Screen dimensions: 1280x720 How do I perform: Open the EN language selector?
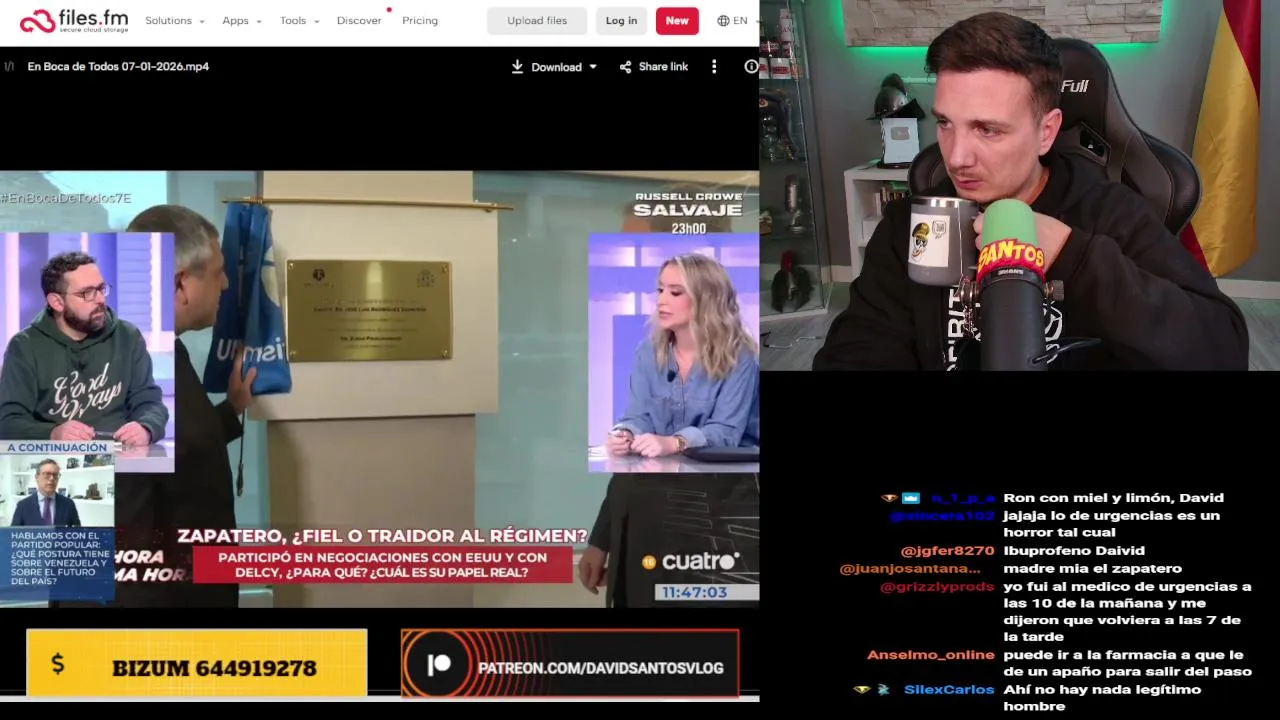740,20
